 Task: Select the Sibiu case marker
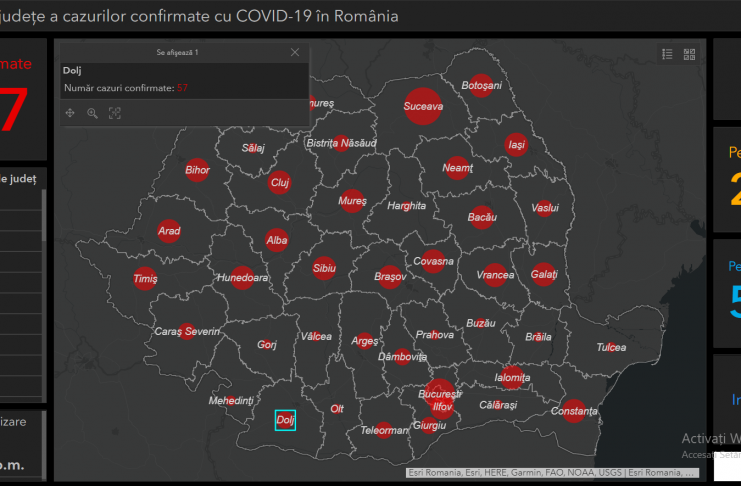click(x=323, y=269)
